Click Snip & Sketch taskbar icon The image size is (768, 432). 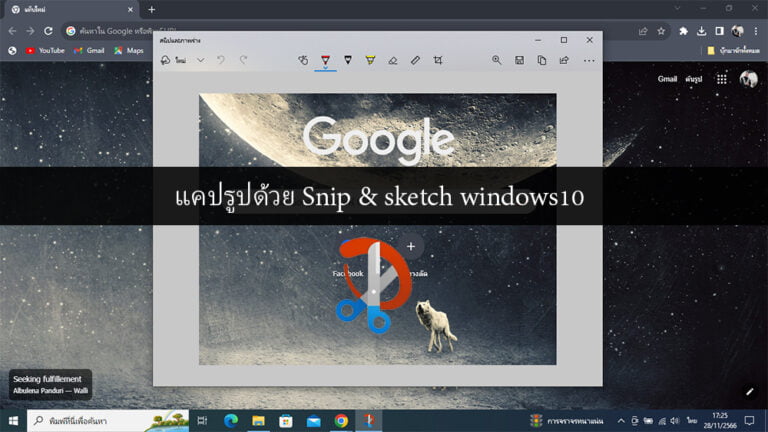(x=369, y=421)
